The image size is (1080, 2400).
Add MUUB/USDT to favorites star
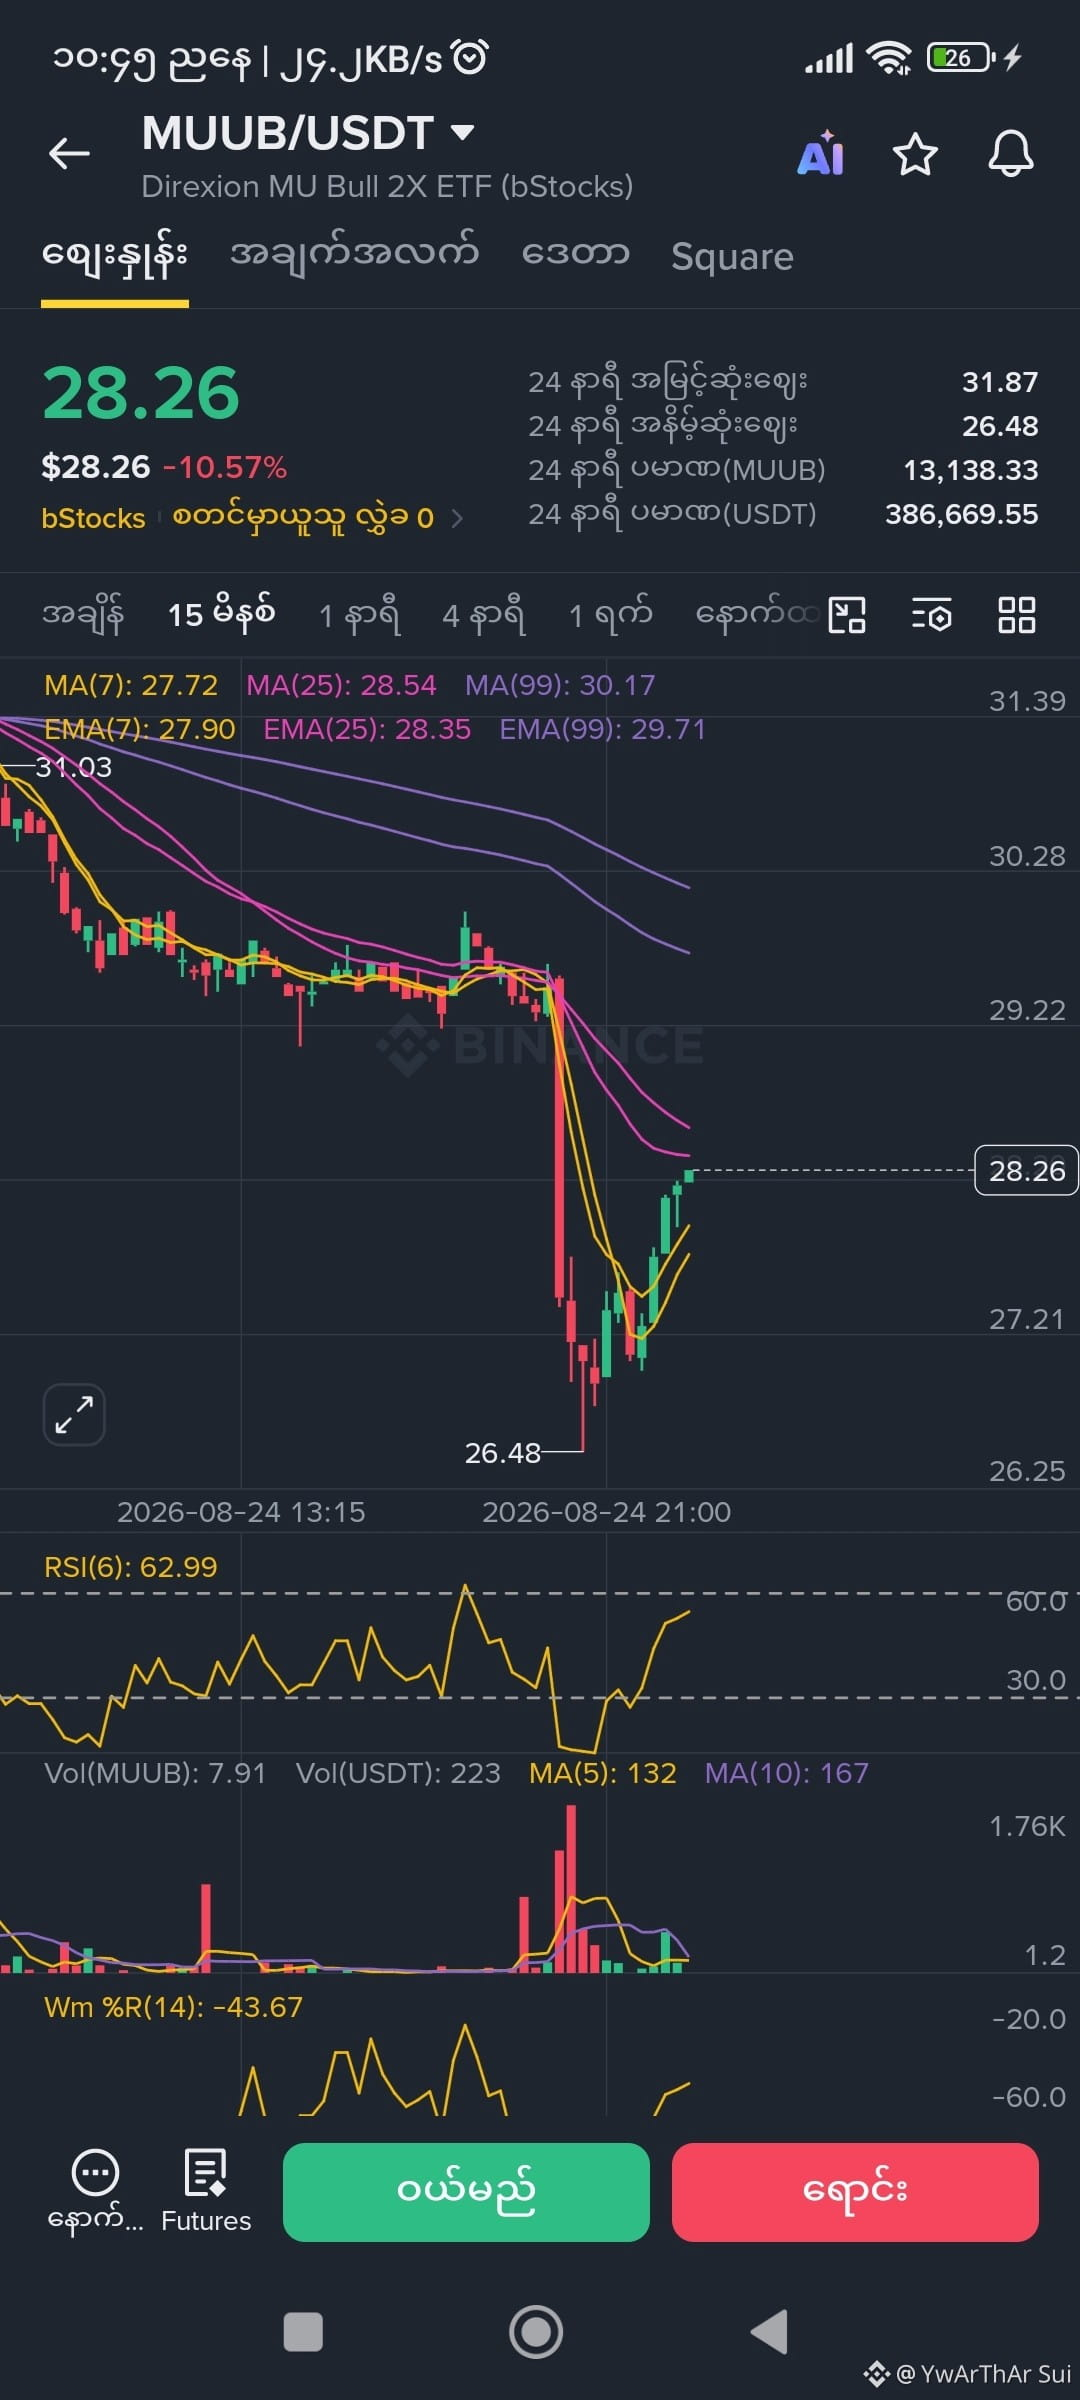coord(915,155)
